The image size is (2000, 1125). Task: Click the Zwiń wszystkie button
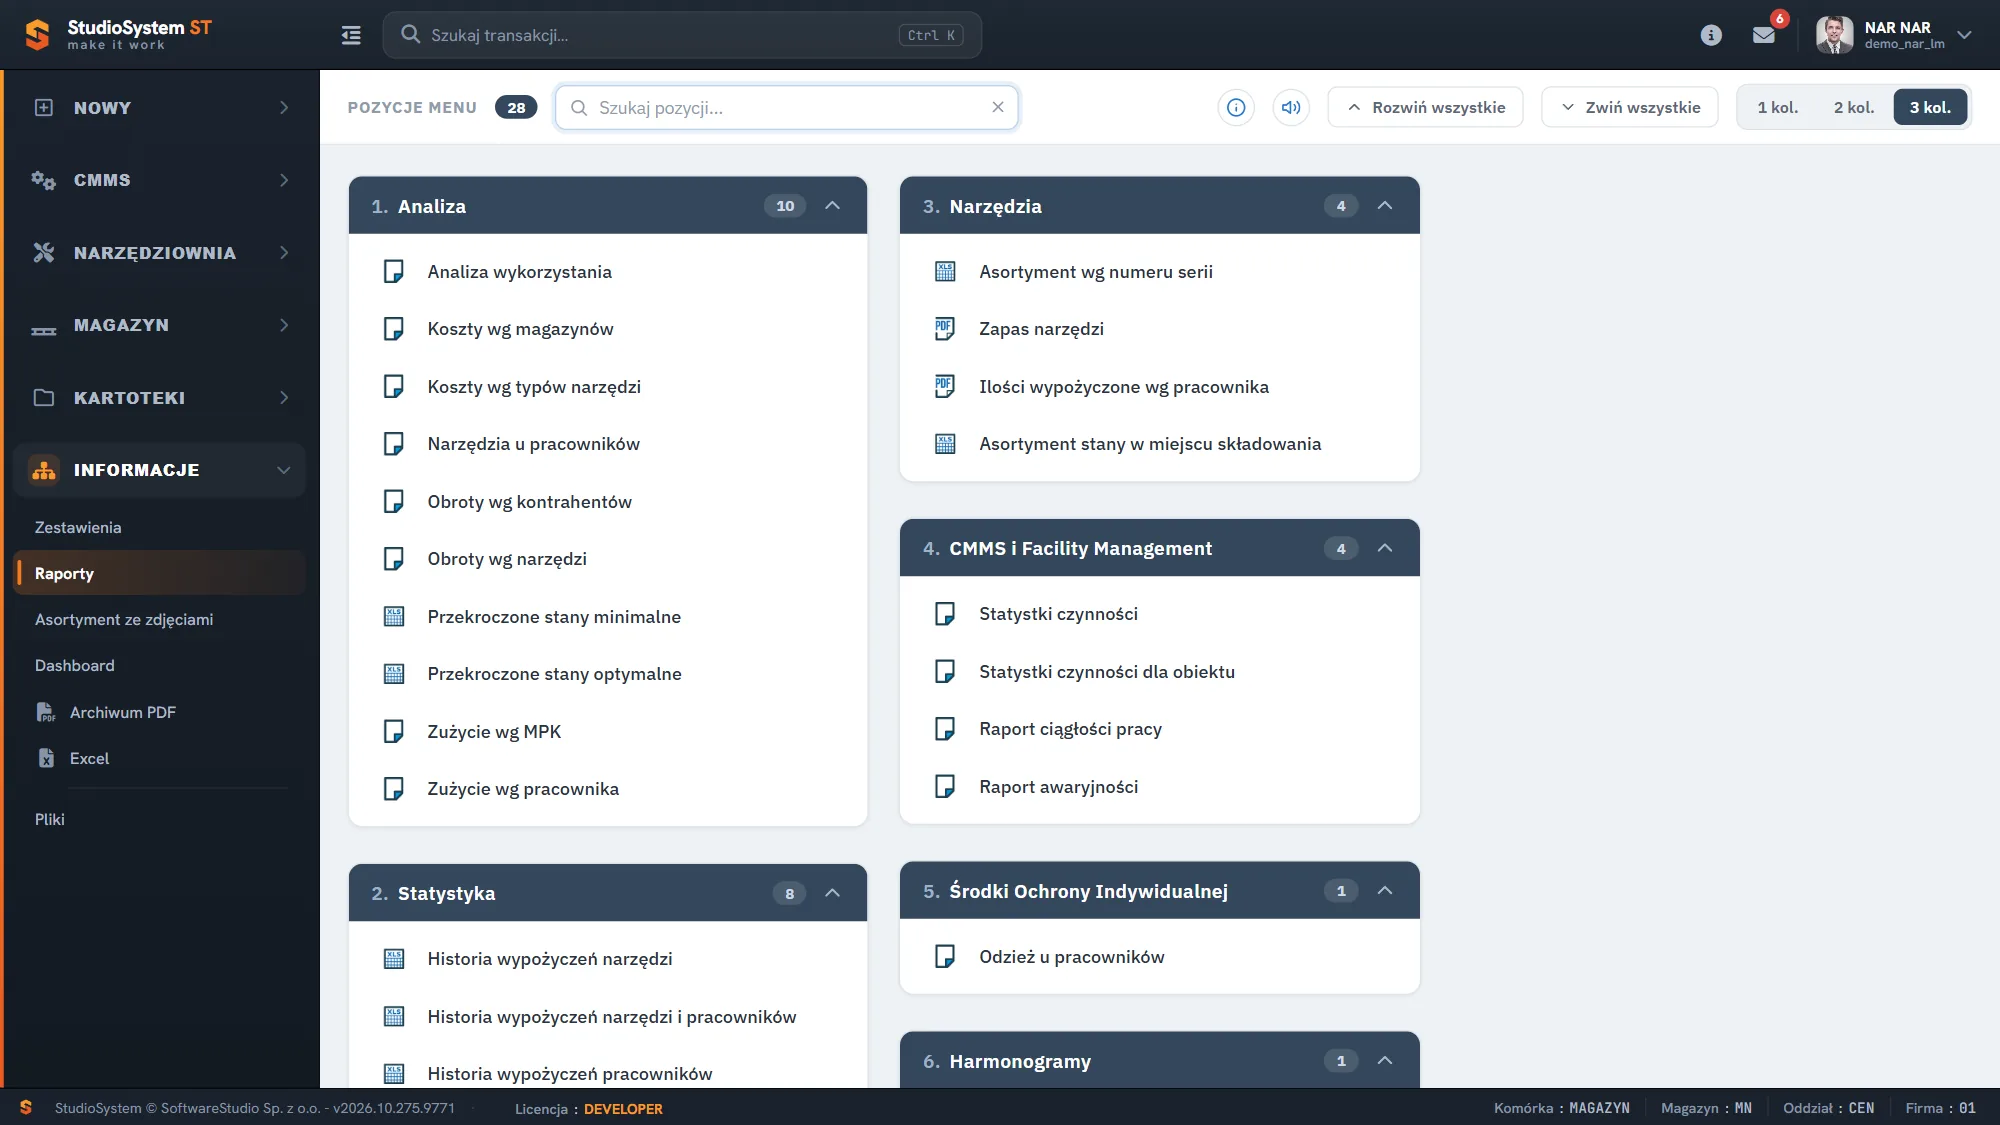pyautogui.click(x=1630, y=107)
